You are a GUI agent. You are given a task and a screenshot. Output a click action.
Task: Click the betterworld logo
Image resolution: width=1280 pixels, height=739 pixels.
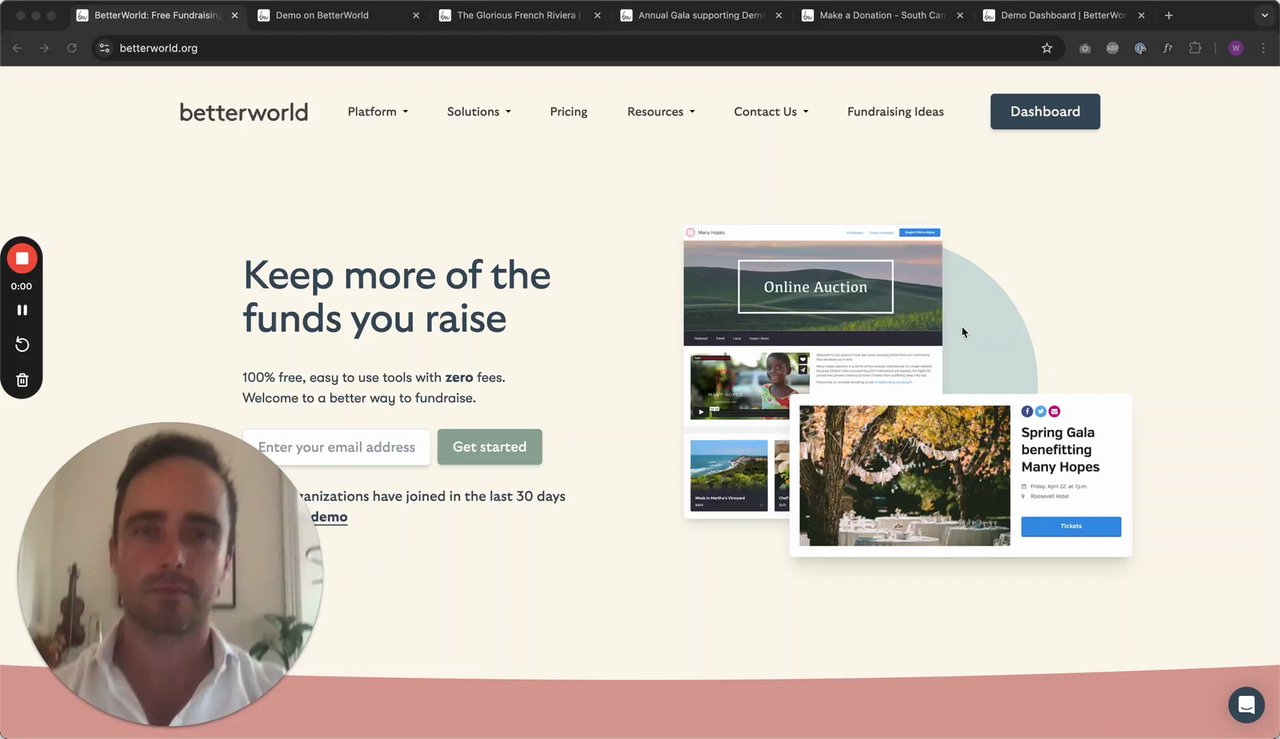click(244, 112)
